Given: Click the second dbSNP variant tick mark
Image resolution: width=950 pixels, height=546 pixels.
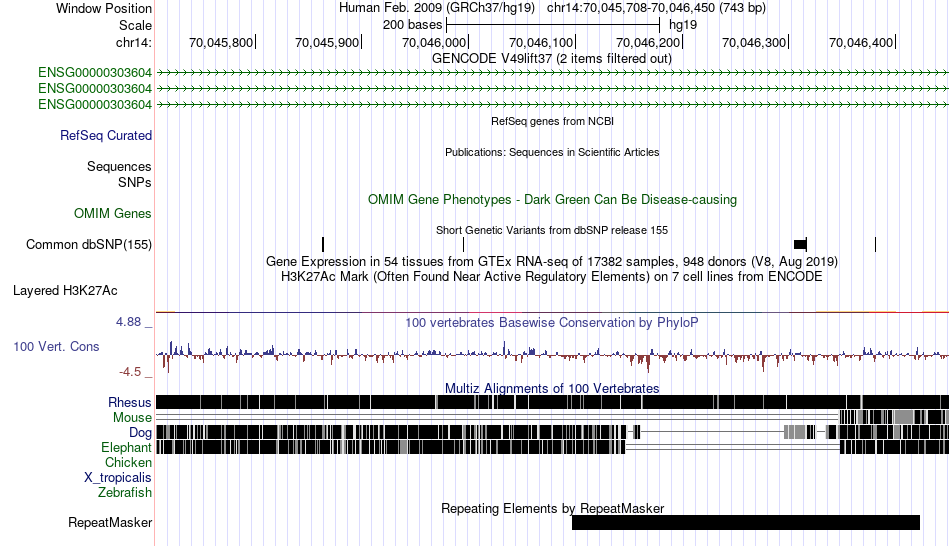Looking at the screenshot, I should coord(463,245).
